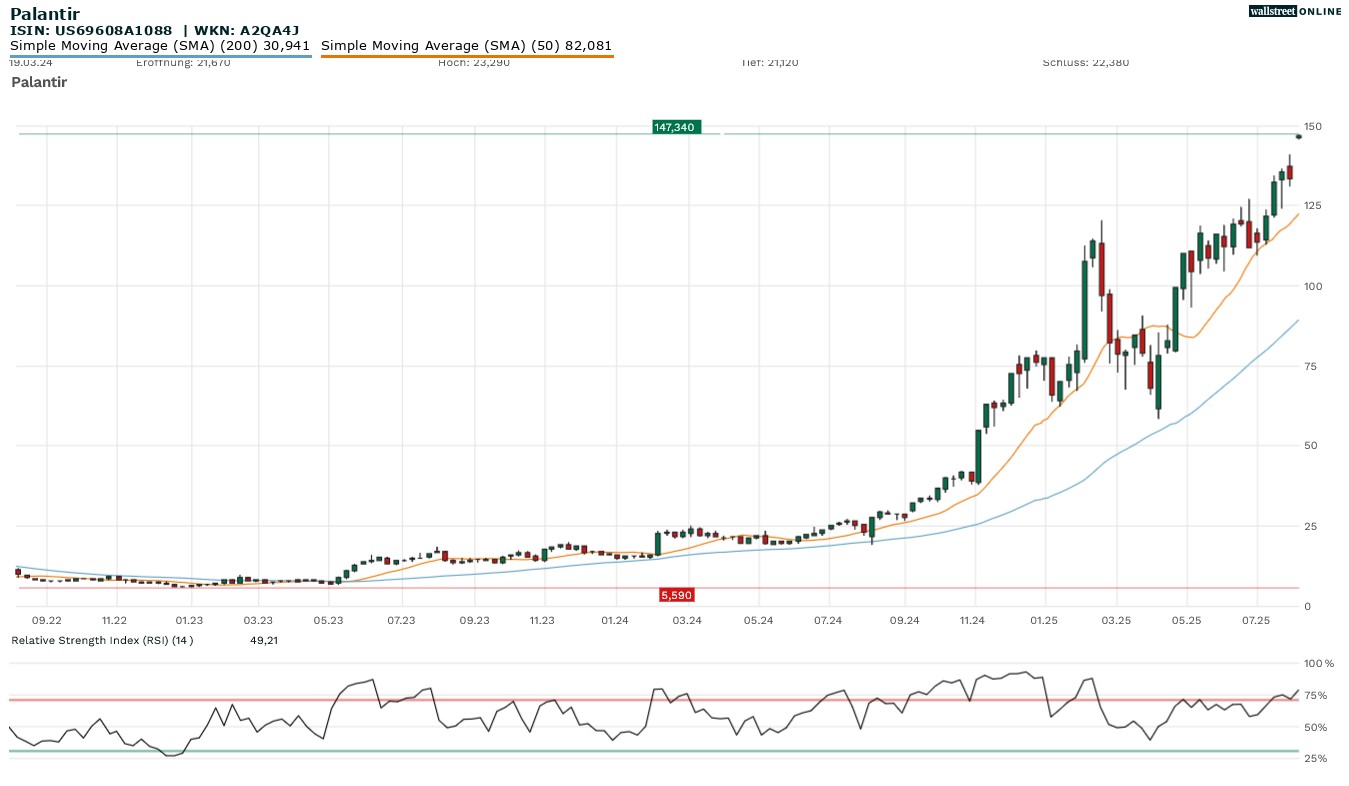Click the blue SMA 200 legend color line
The width and height of the screenshot is (1349, 786).
pos(160,56)
